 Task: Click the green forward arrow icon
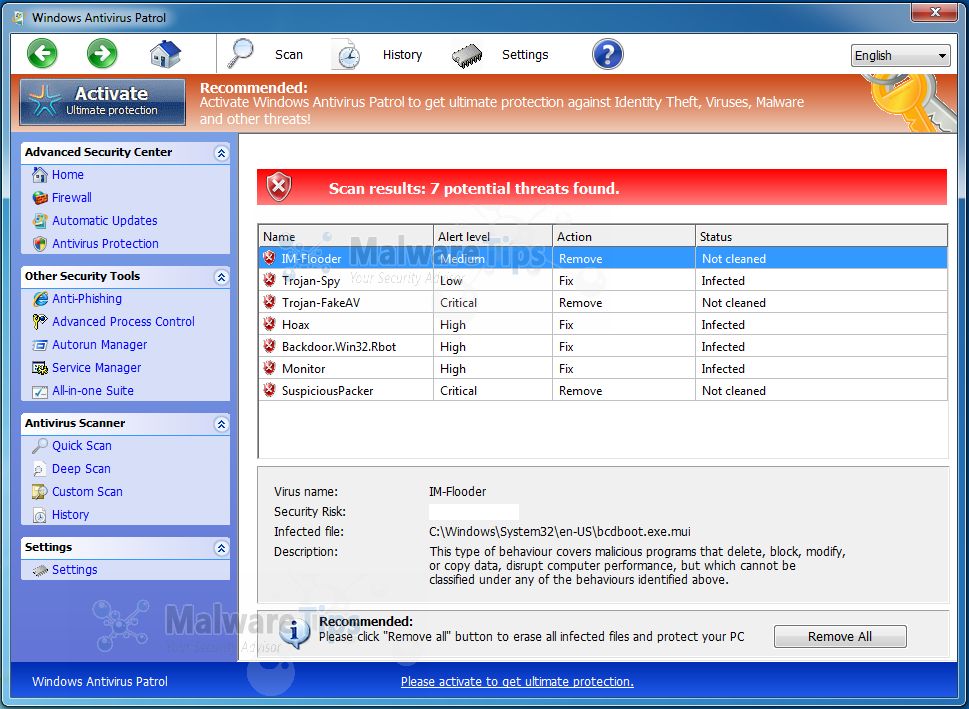(102, 54)
